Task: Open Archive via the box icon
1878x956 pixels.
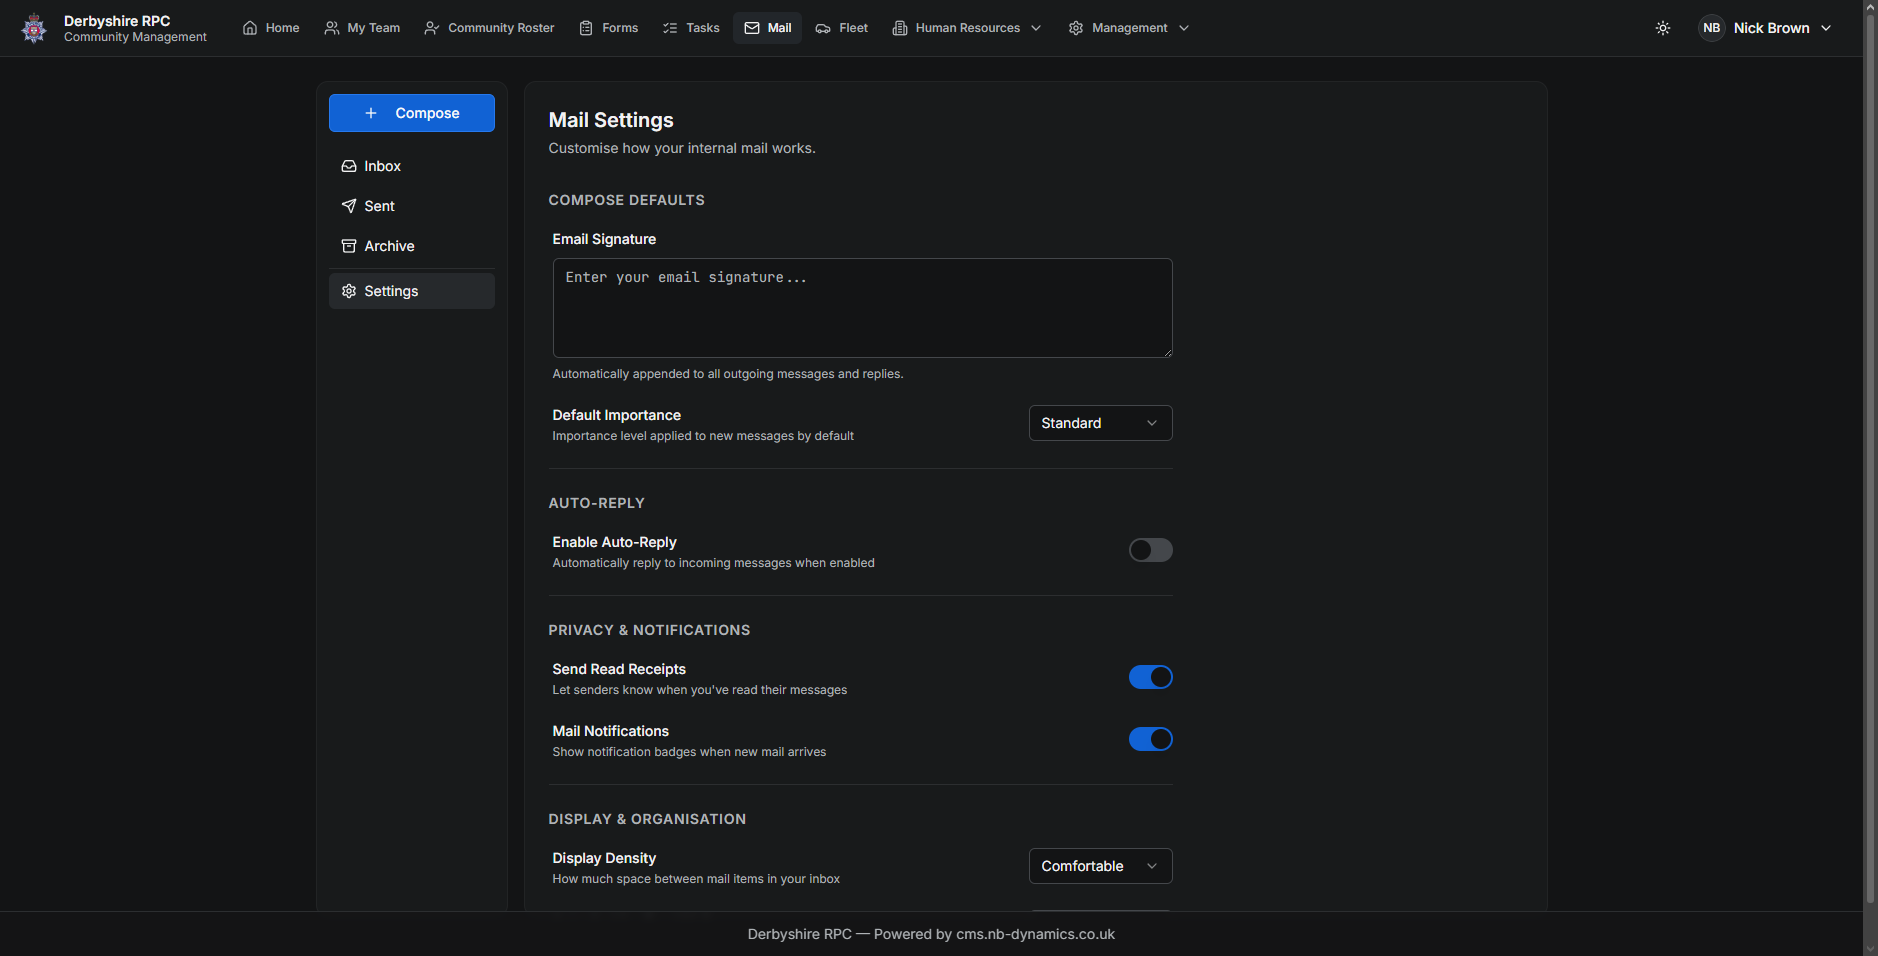Action: (349, 246)
